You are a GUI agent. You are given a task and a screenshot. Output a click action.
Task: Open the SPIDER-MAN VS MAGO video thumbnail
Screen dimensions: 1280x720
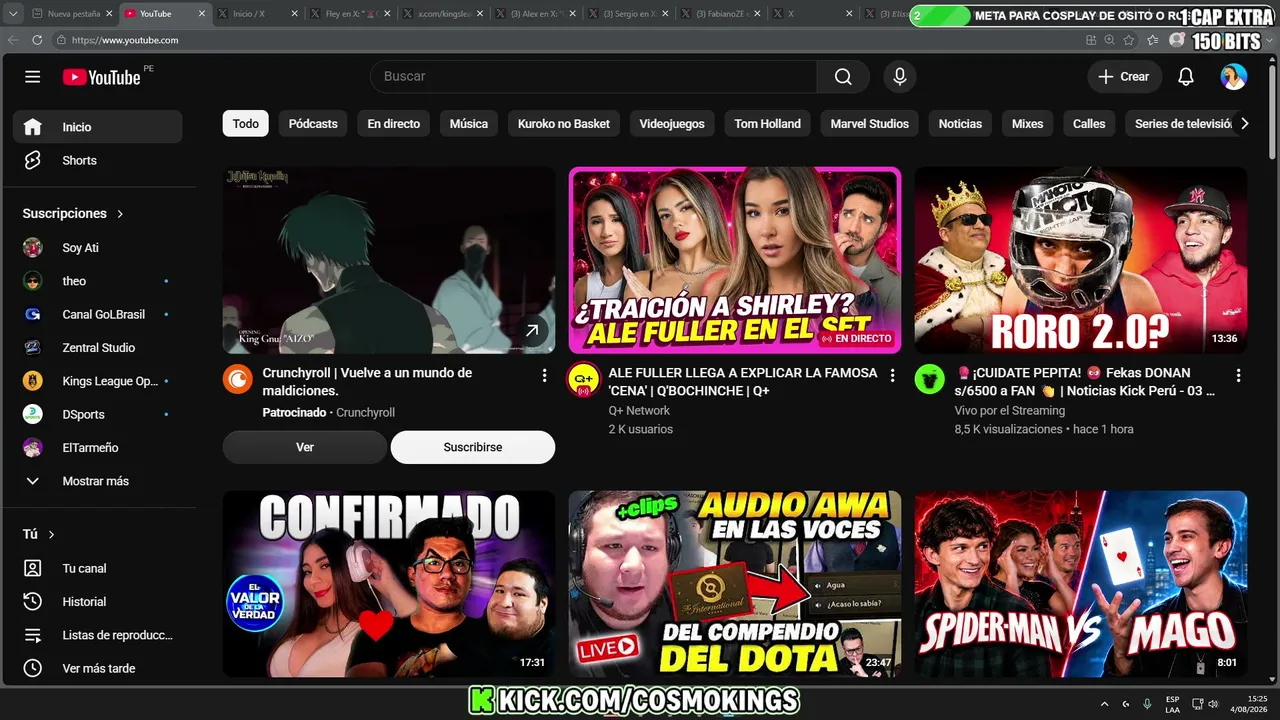[x=1081, y=584]
